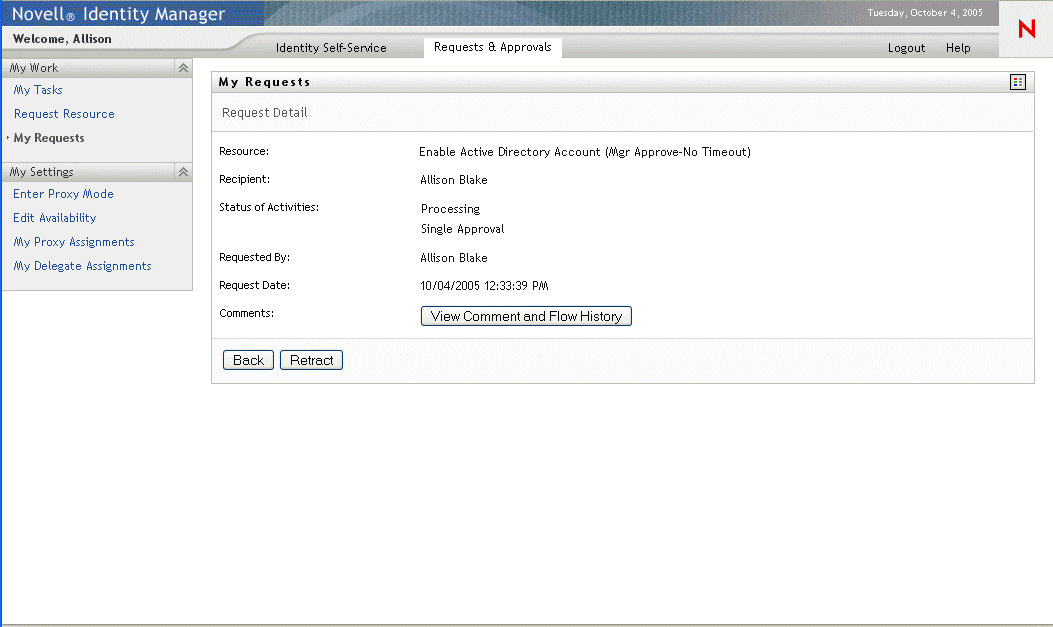The height and width of the screenshot is (627, 1053).
Task: Click the Resource: field label
Action: pos(244,152)
